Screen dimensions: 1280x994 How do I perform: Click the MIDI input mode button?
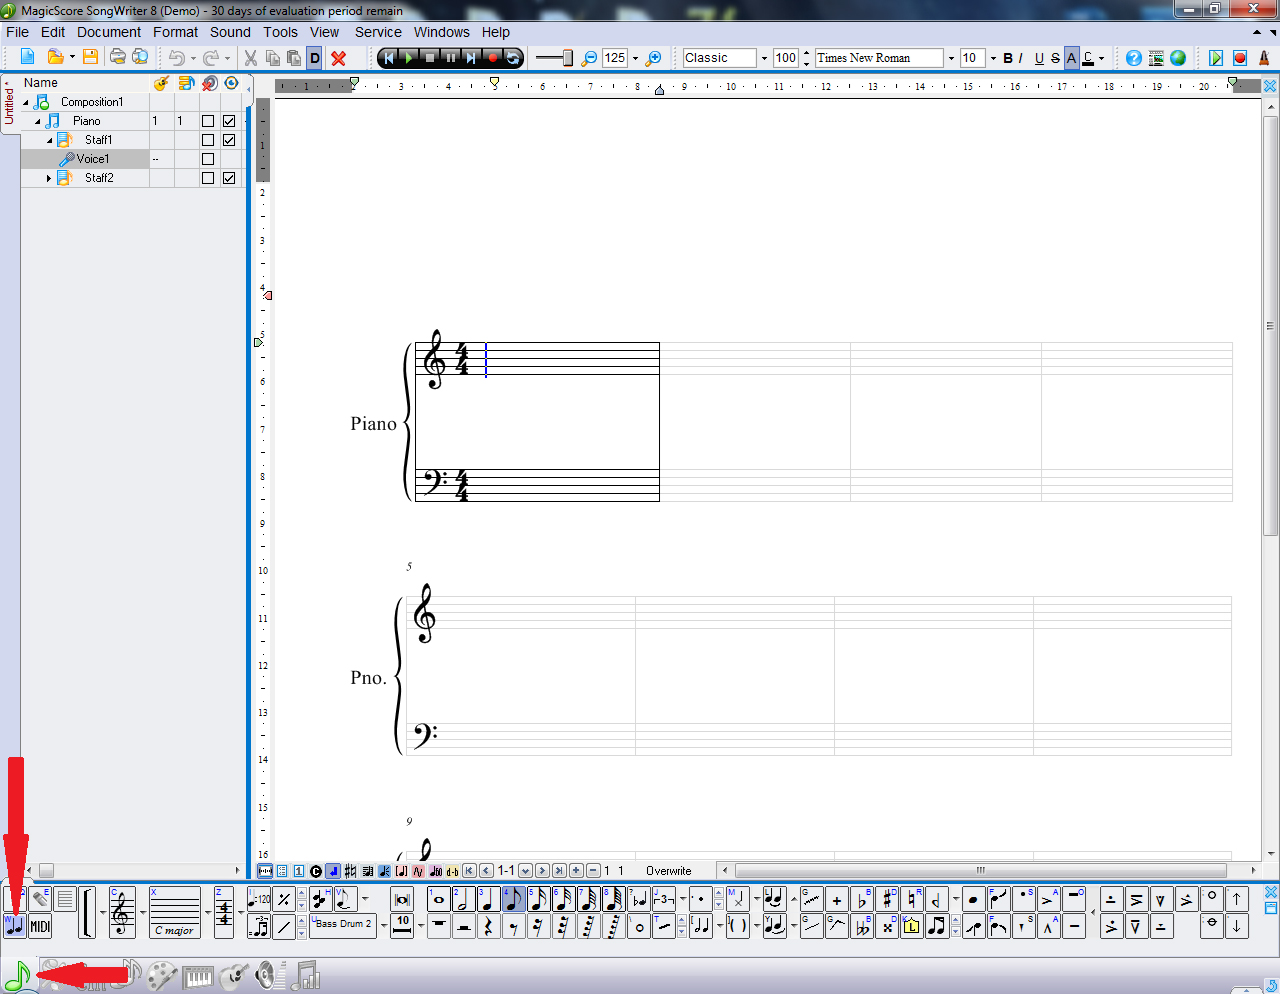(40, 927)
